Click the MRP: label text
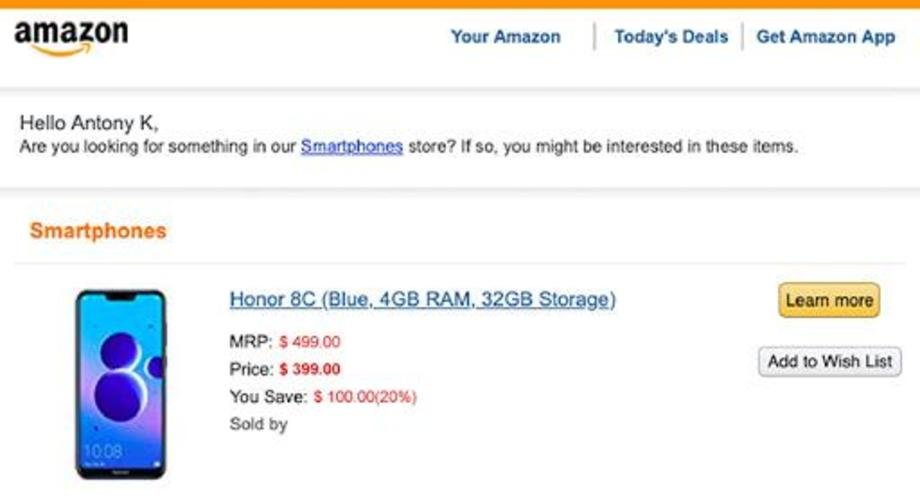Viewport: 920px width, 503px height. coord(251,342)
